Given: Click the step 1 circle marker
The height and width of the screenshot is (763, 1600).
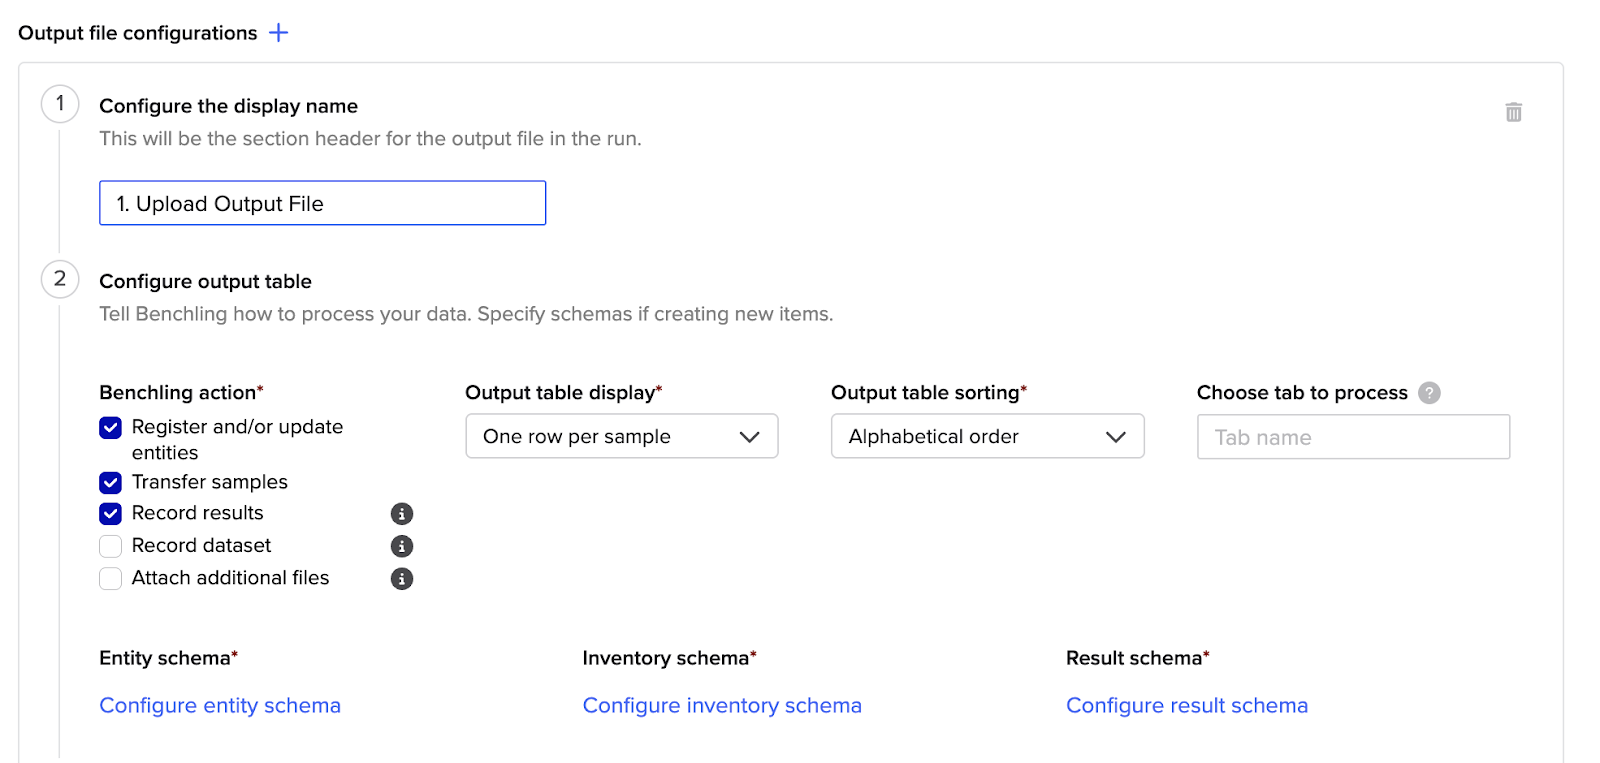Looking at the screenshot, I should [60, 104].
